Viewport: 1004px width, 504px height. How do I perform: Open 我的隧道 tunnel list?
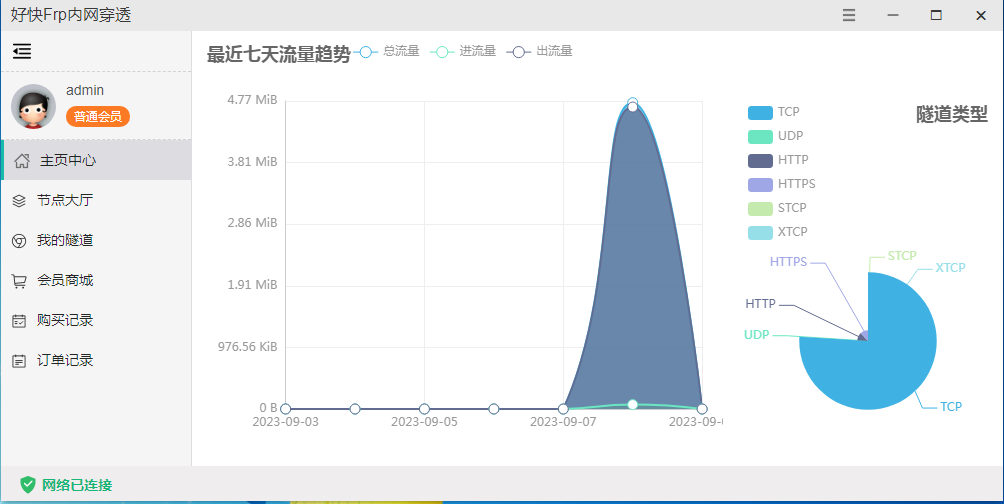click(96, 240)
